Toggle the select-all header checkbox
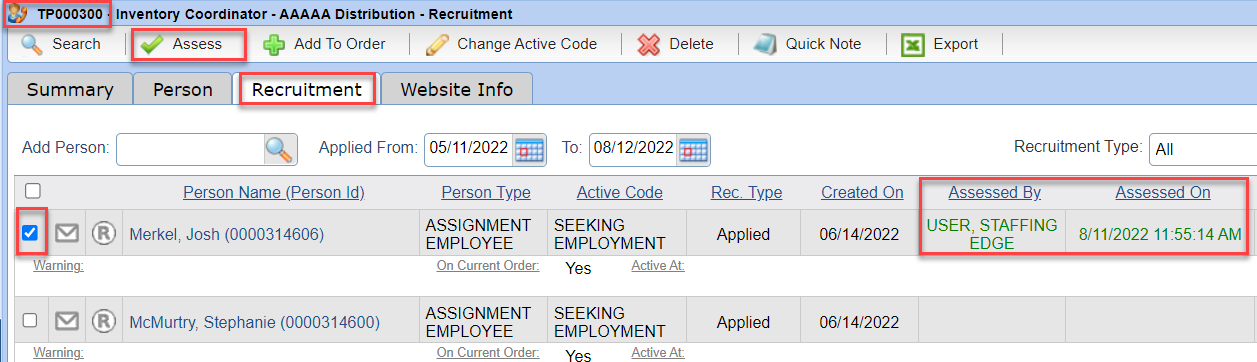 click(x=32, y=190)
